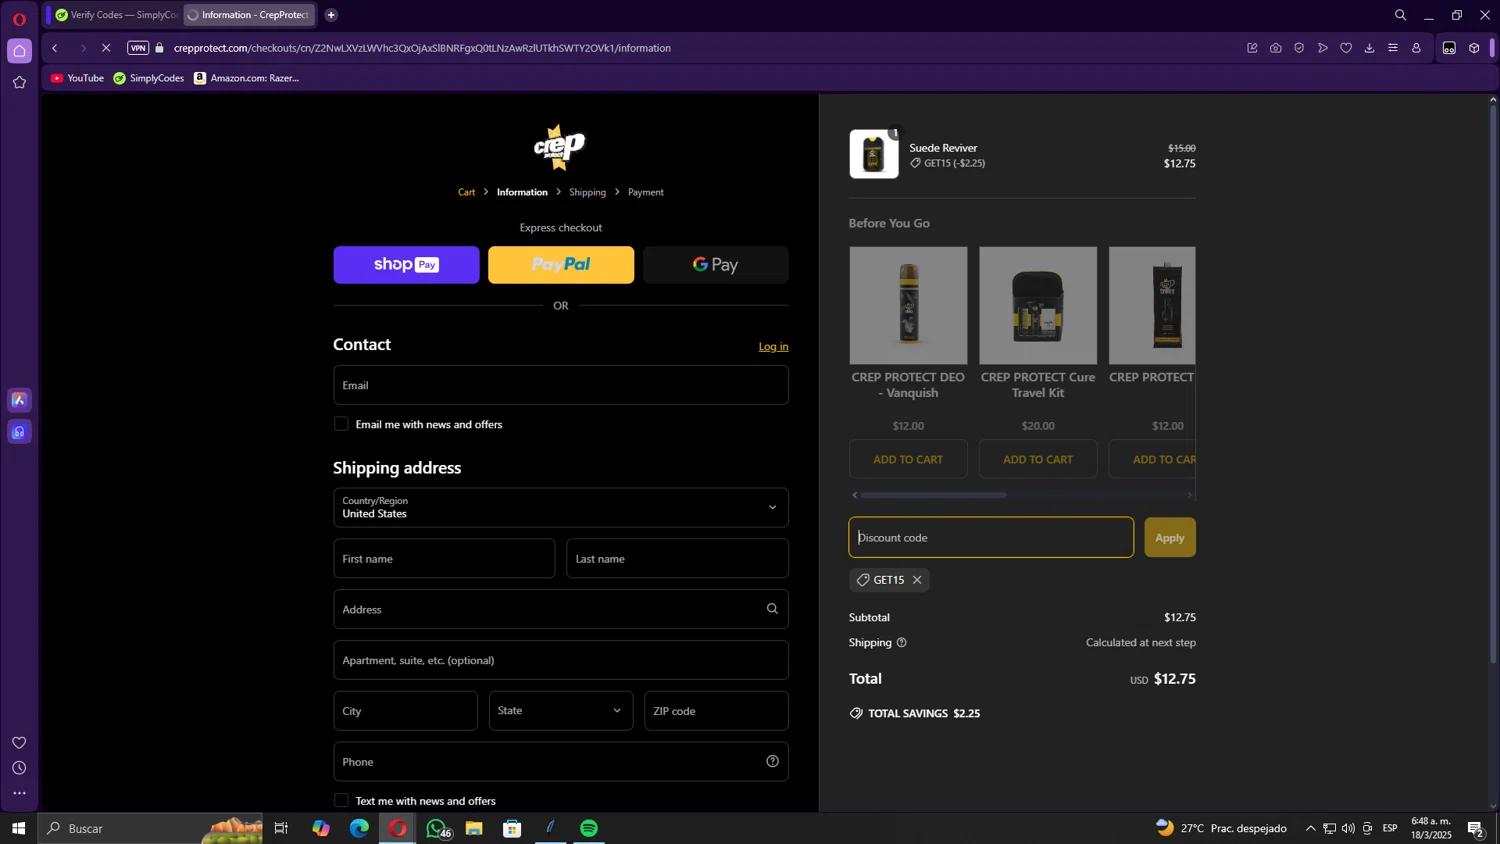The width and height of the screenshot is (1500, 844).
Task: Pay with the Google Pay button
Action: pyautogui.click(x=716, y=265)
